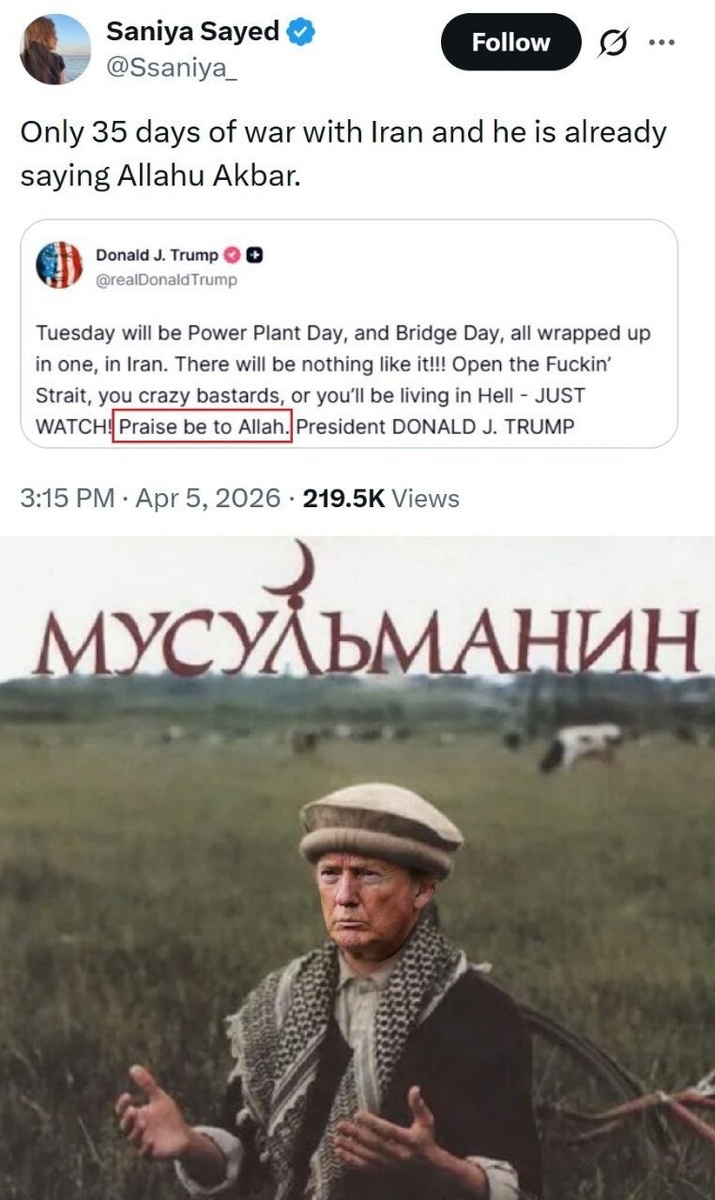The image size is (715, 1200).
Task: Click the black affiliate badge icon
Action: 254,255
